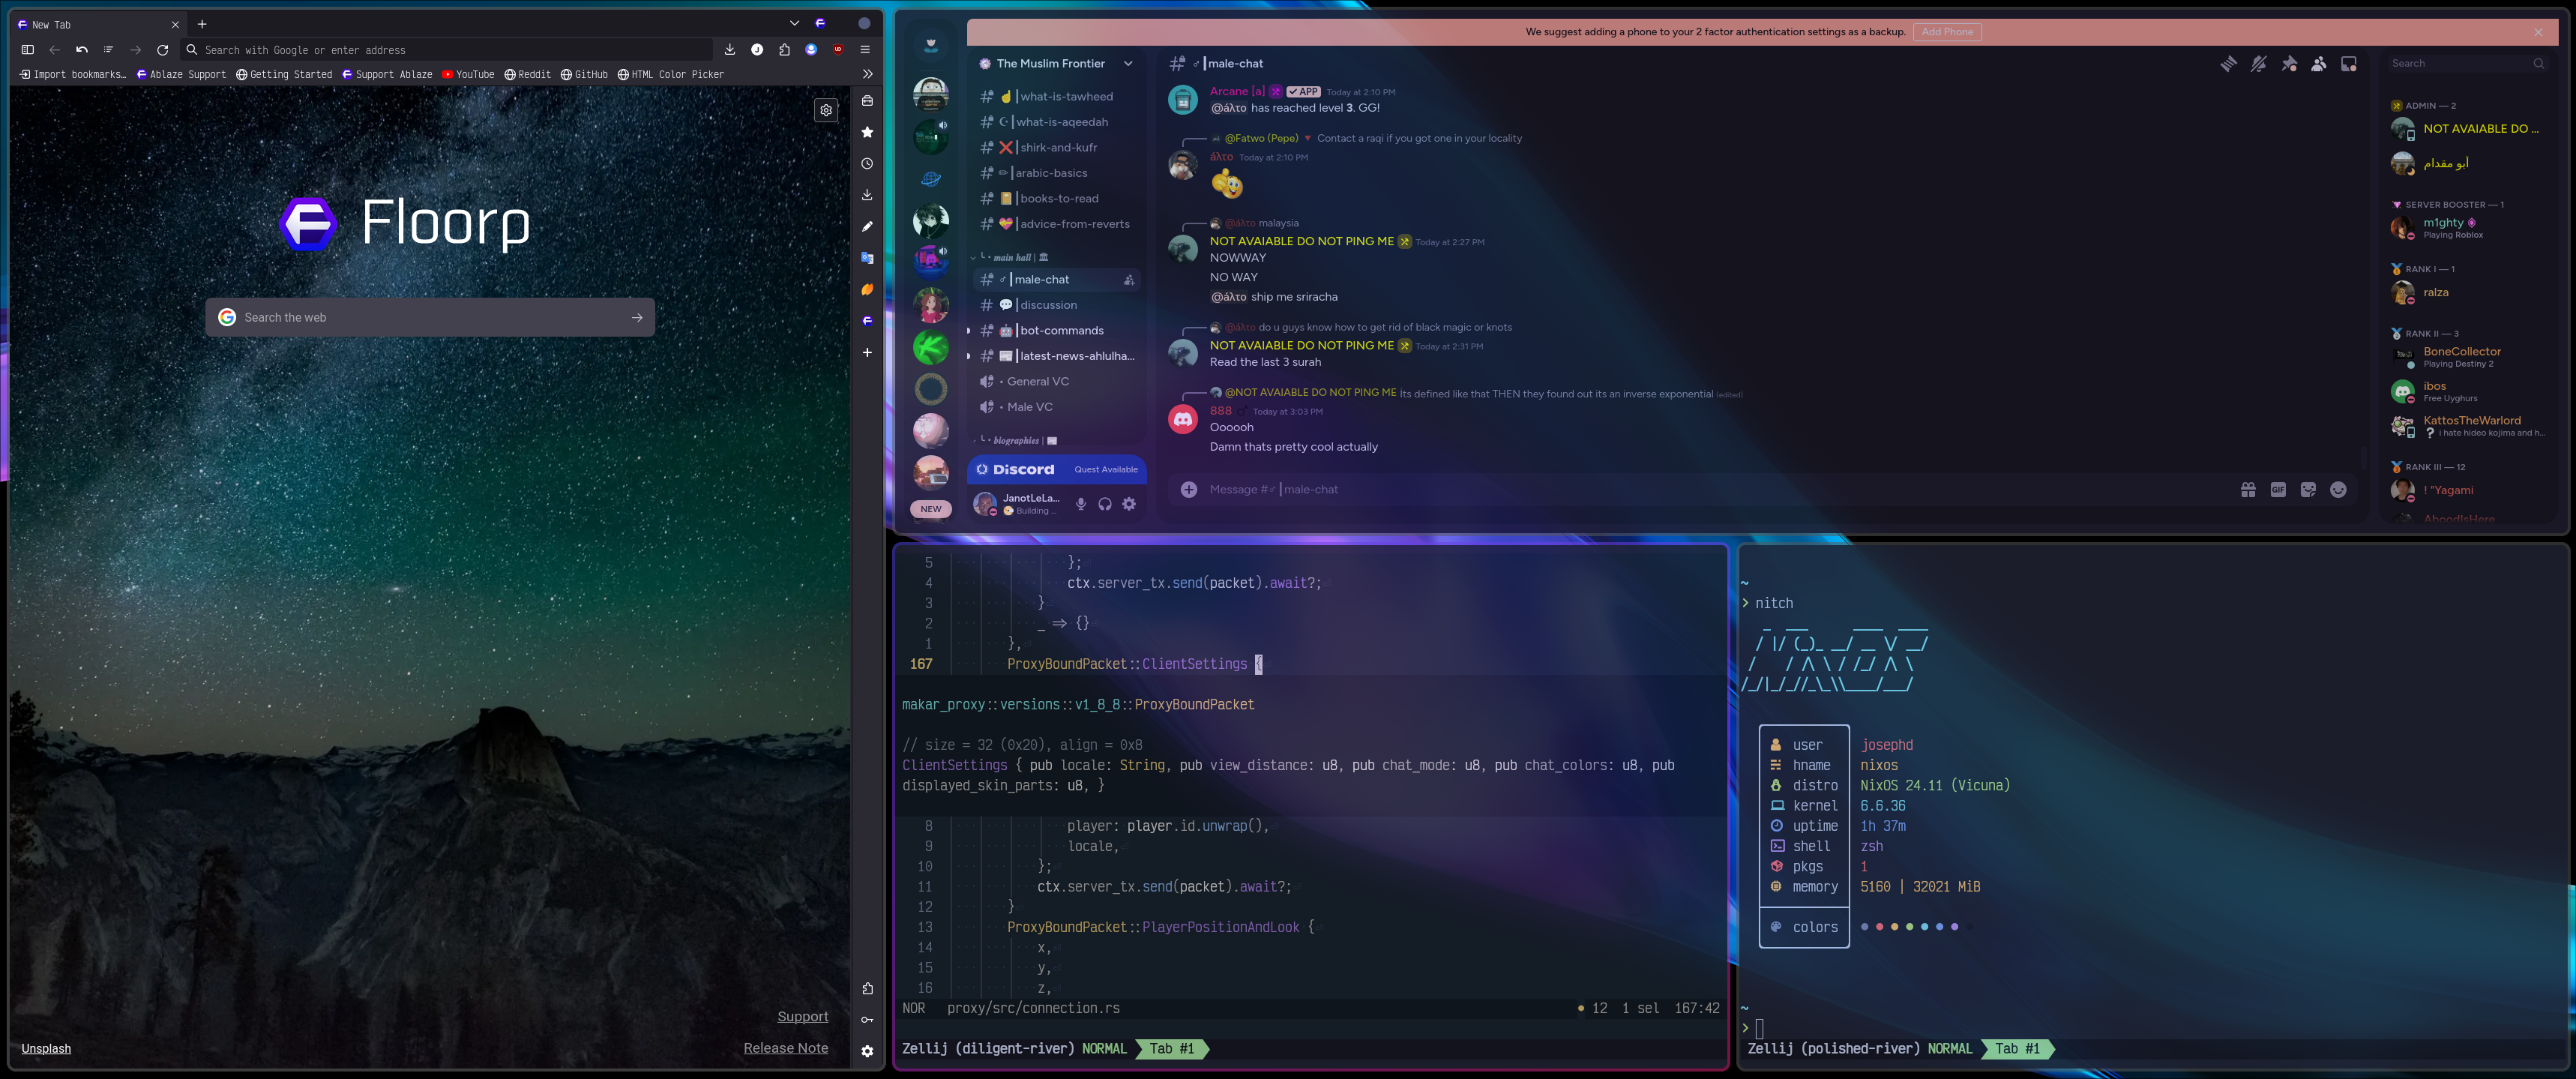Expand The Muslim Frontier server menu

1128,64
